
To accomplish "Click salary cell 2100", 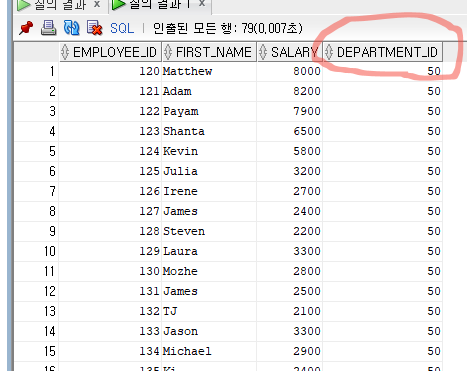I will 289,311.
